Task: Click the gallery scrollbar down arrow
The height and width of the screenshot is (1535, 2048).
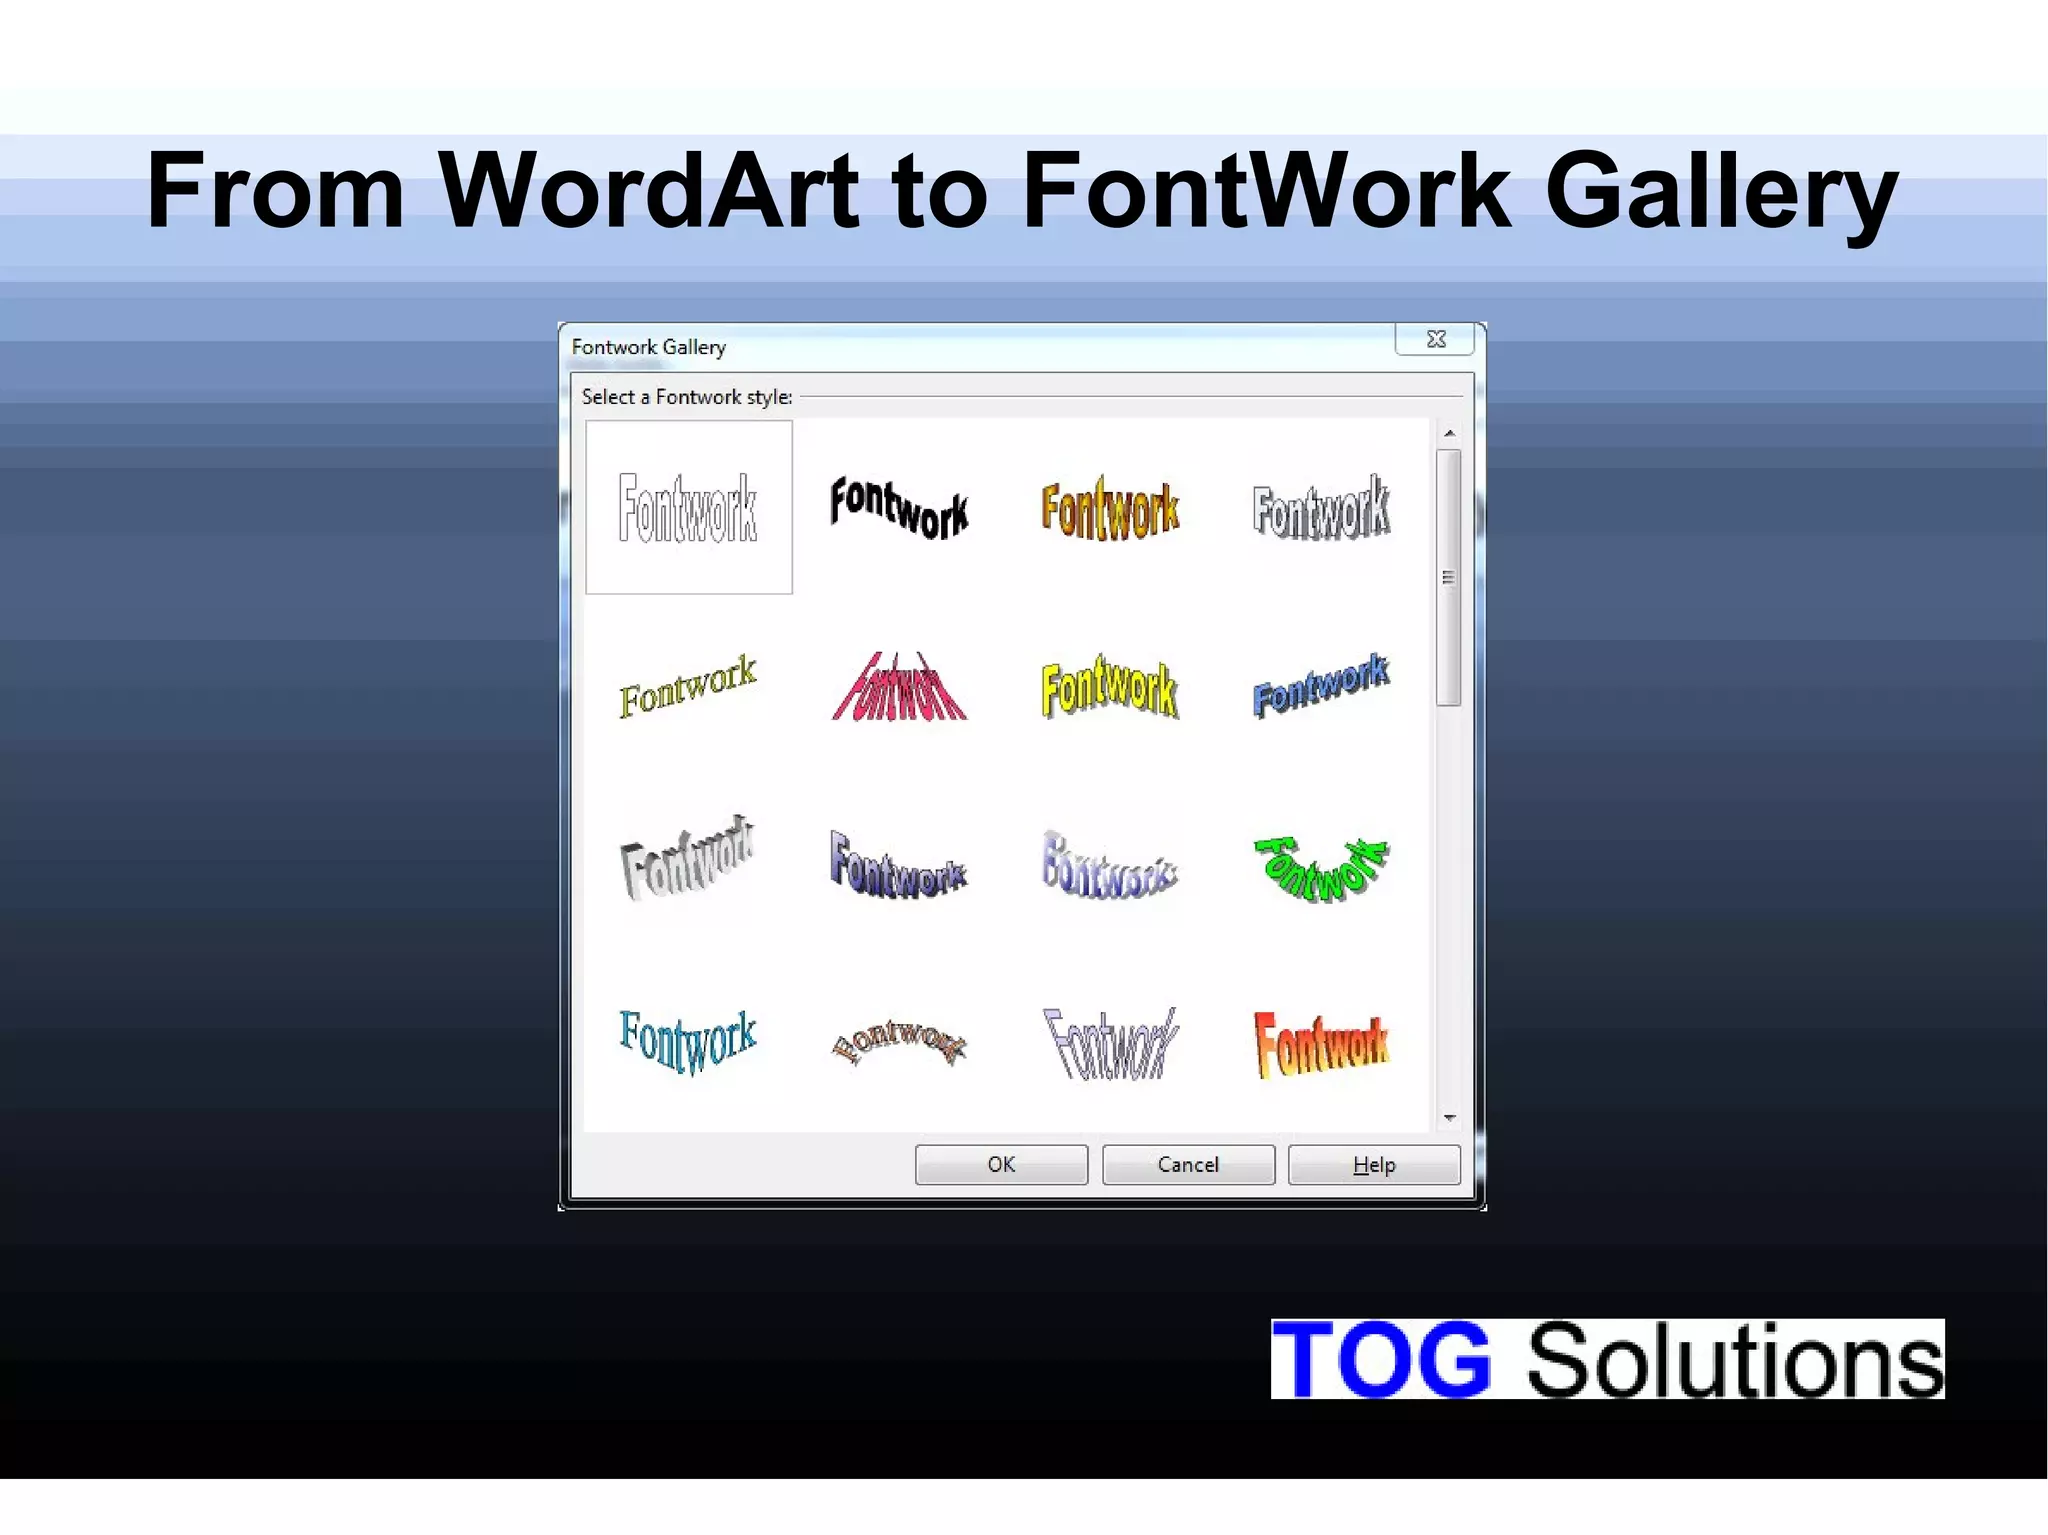Action: pyautogui.click(x=1449, y=1118)
